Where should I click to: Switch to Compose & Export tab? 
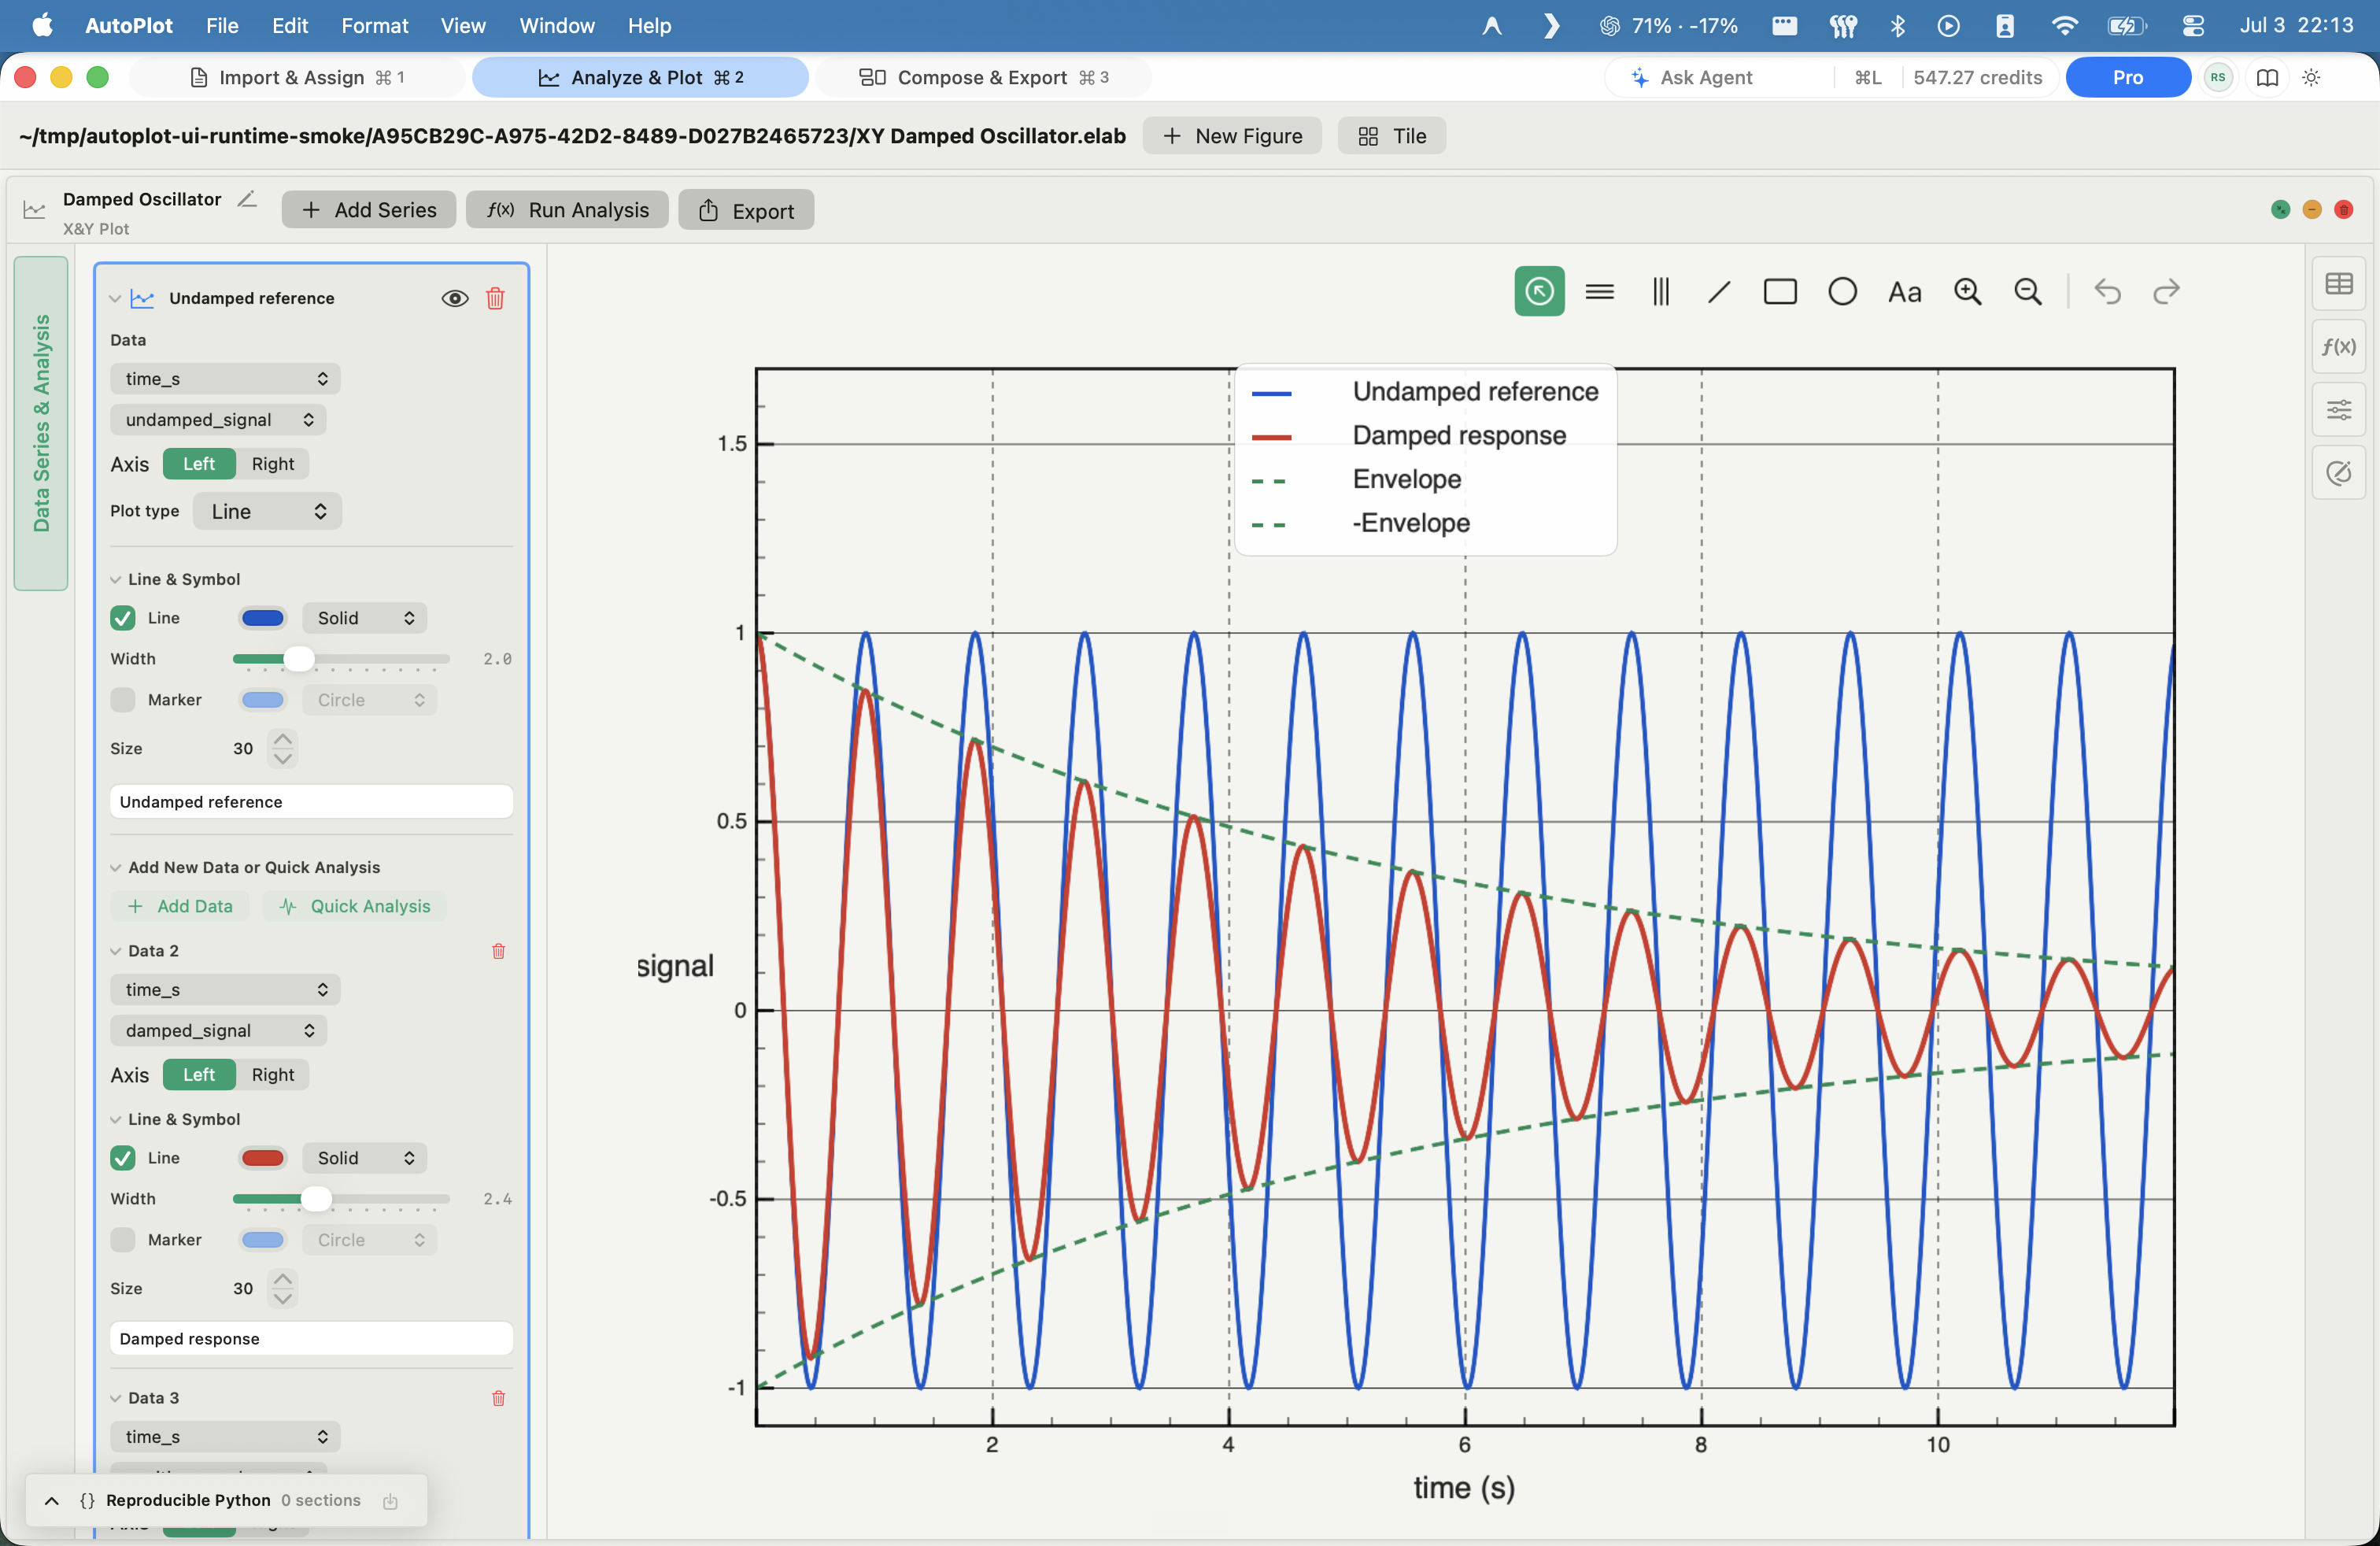(984, 77)
